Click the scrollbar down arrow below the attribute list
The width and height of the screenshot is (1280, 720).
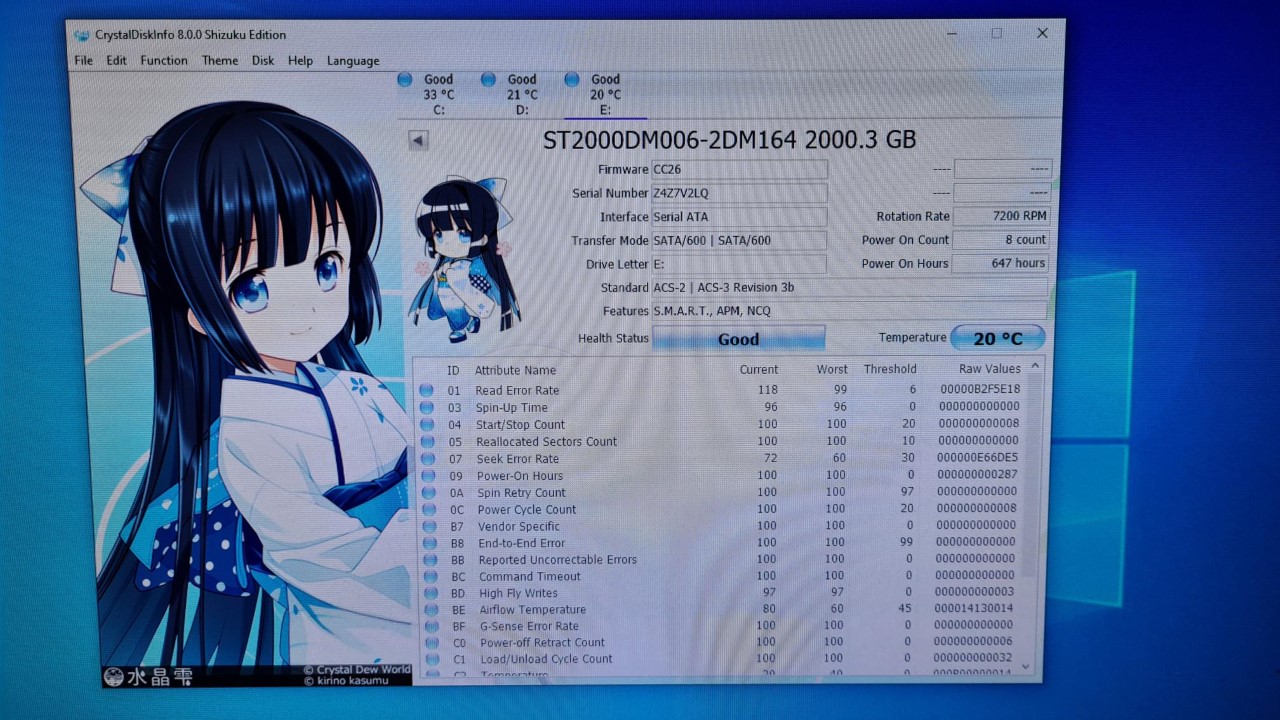tap(1027, 666)
